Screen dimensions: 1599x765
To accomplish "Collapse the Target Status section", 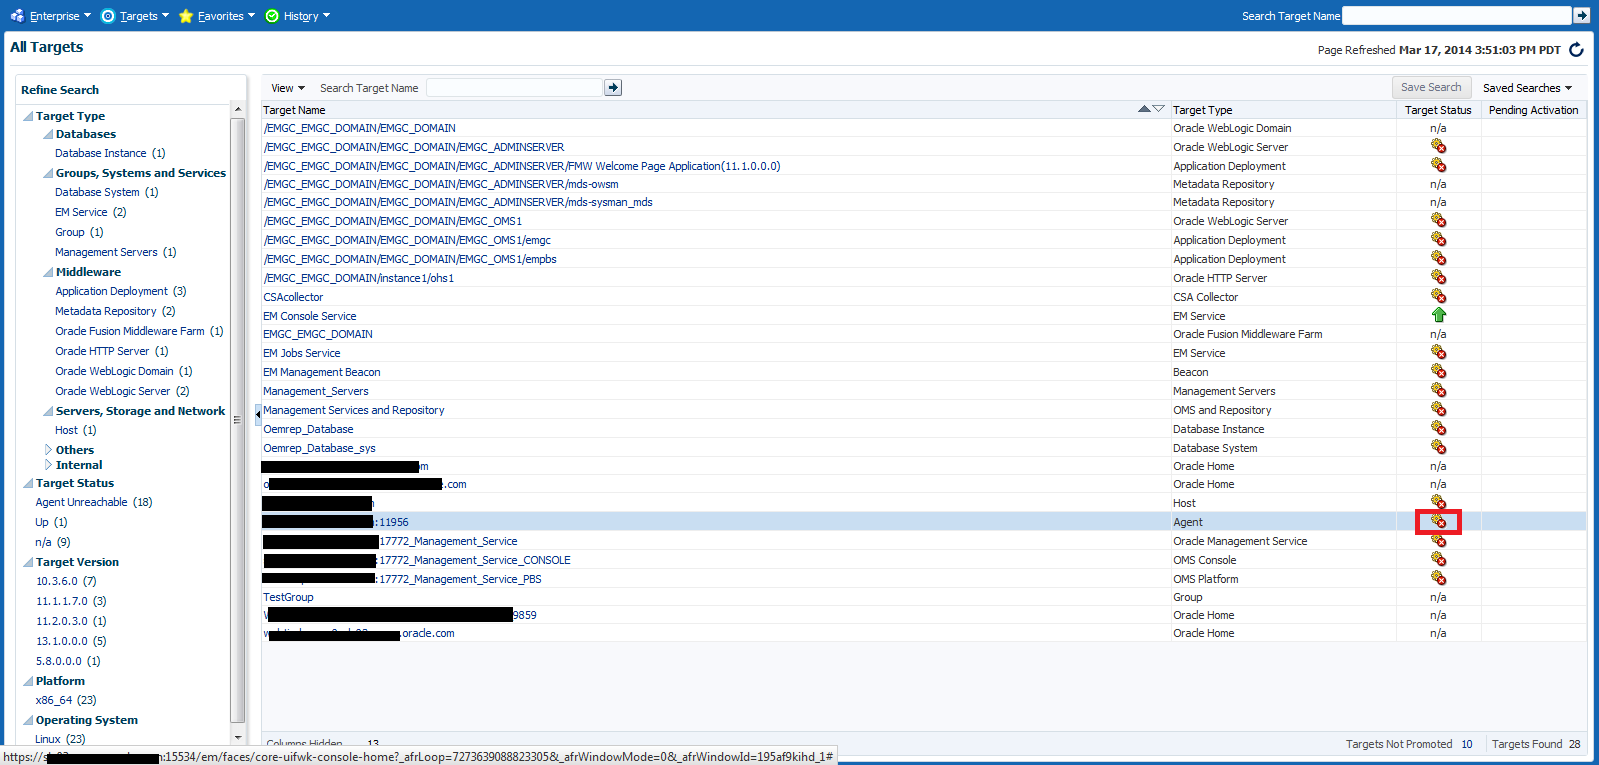I will 28,484.
